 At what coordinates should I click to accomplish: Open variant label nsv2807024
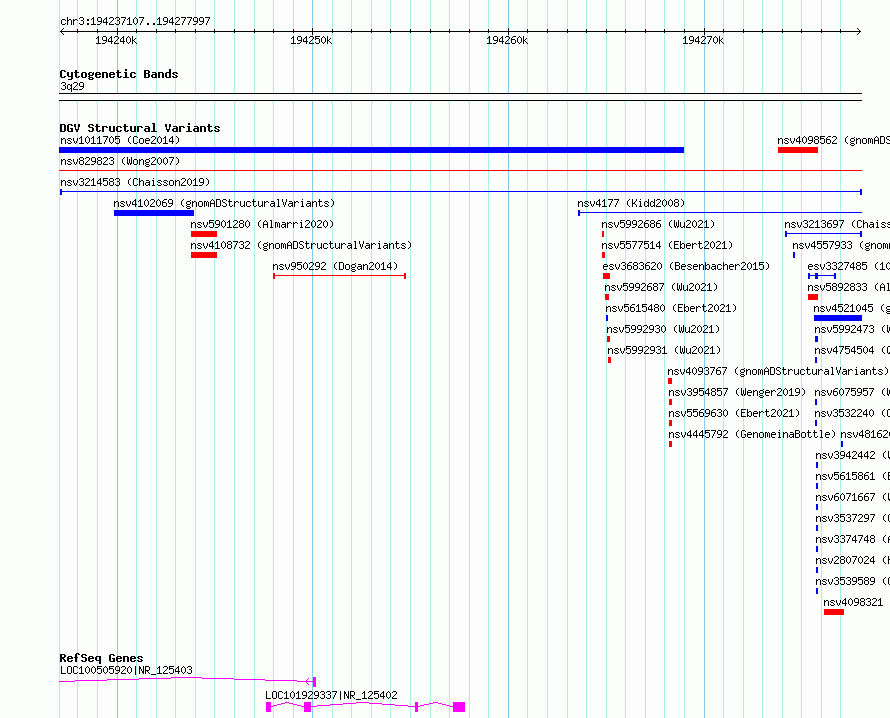(852, 560)
